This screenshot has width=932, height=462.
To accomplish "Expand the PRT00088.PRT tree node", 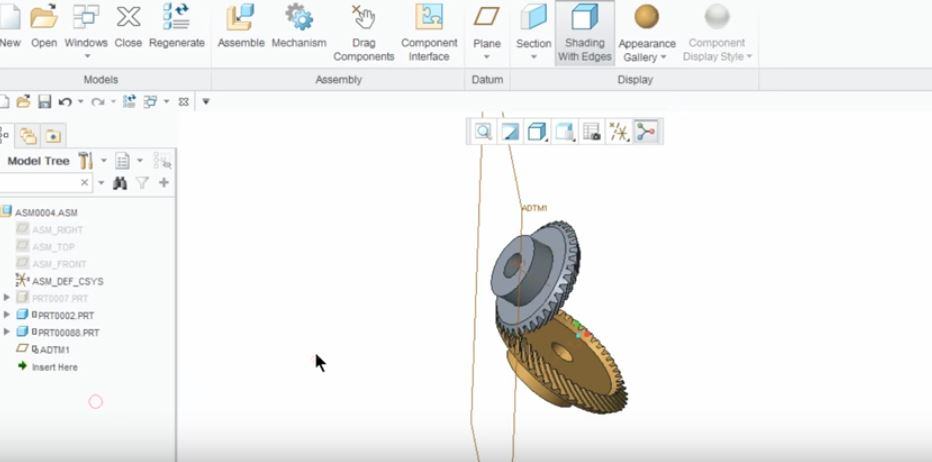I will pyautogui.click(x=7, y=332).
